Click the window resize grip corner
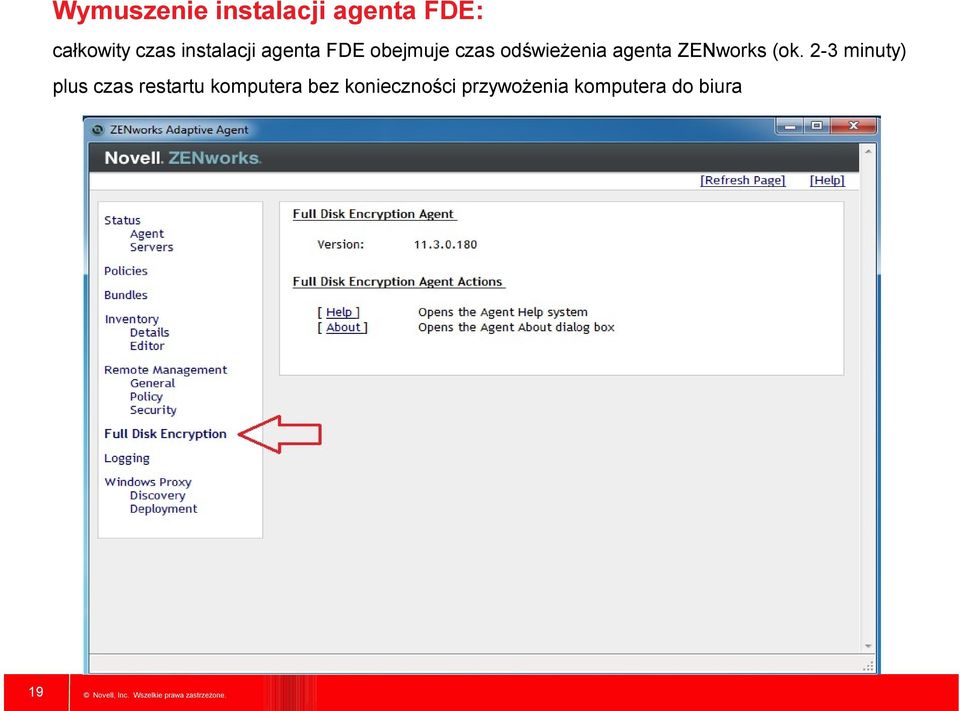This screenshot has height=711, width=960. tap(868, 665)
